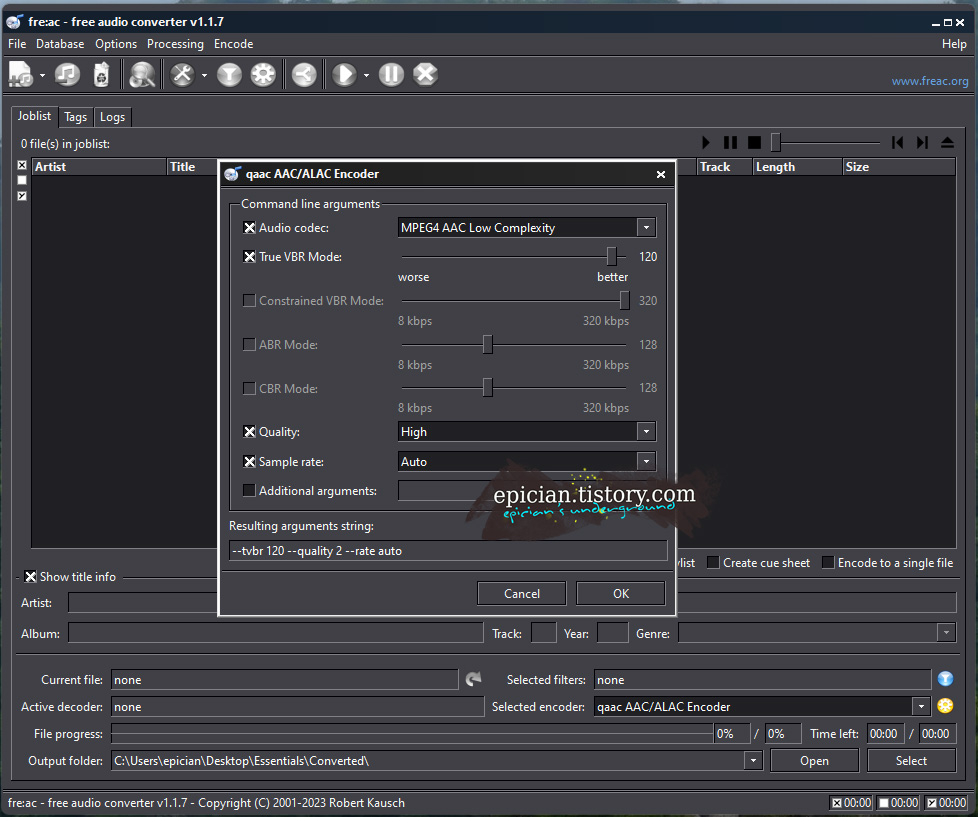Screen dimensions: 978x817
Task: Click the playback position slider handle
Action: (x=775, y=143)
